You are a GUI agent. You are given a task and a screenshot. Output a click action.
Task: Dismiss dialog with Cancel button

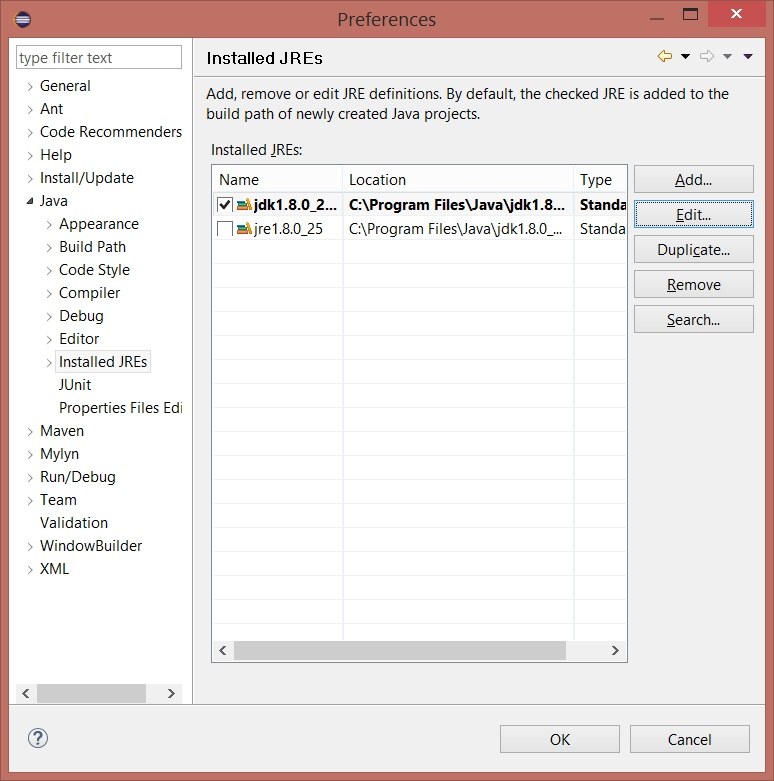(x=689, y=739)
